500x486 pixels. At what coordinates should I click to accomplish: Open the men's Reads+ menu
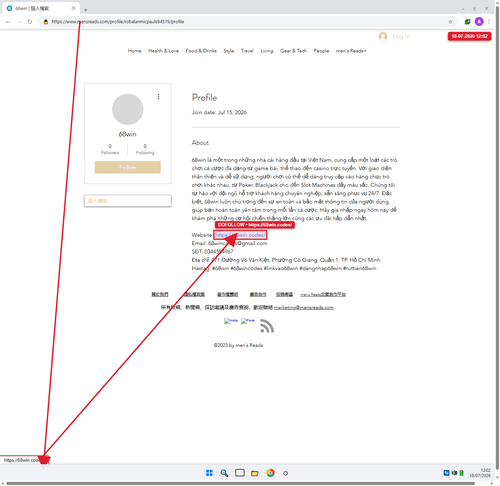coord(351,51)
